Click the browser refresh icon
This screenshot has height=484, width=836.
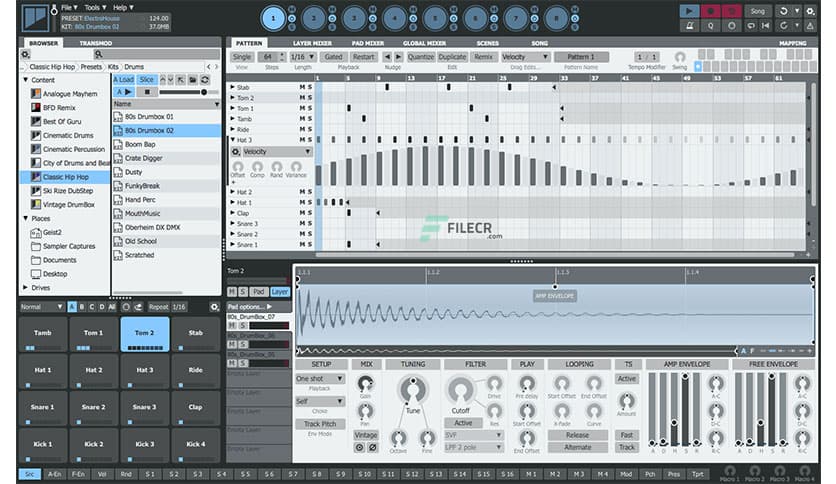pyautogui.click(x=206, y=79)
